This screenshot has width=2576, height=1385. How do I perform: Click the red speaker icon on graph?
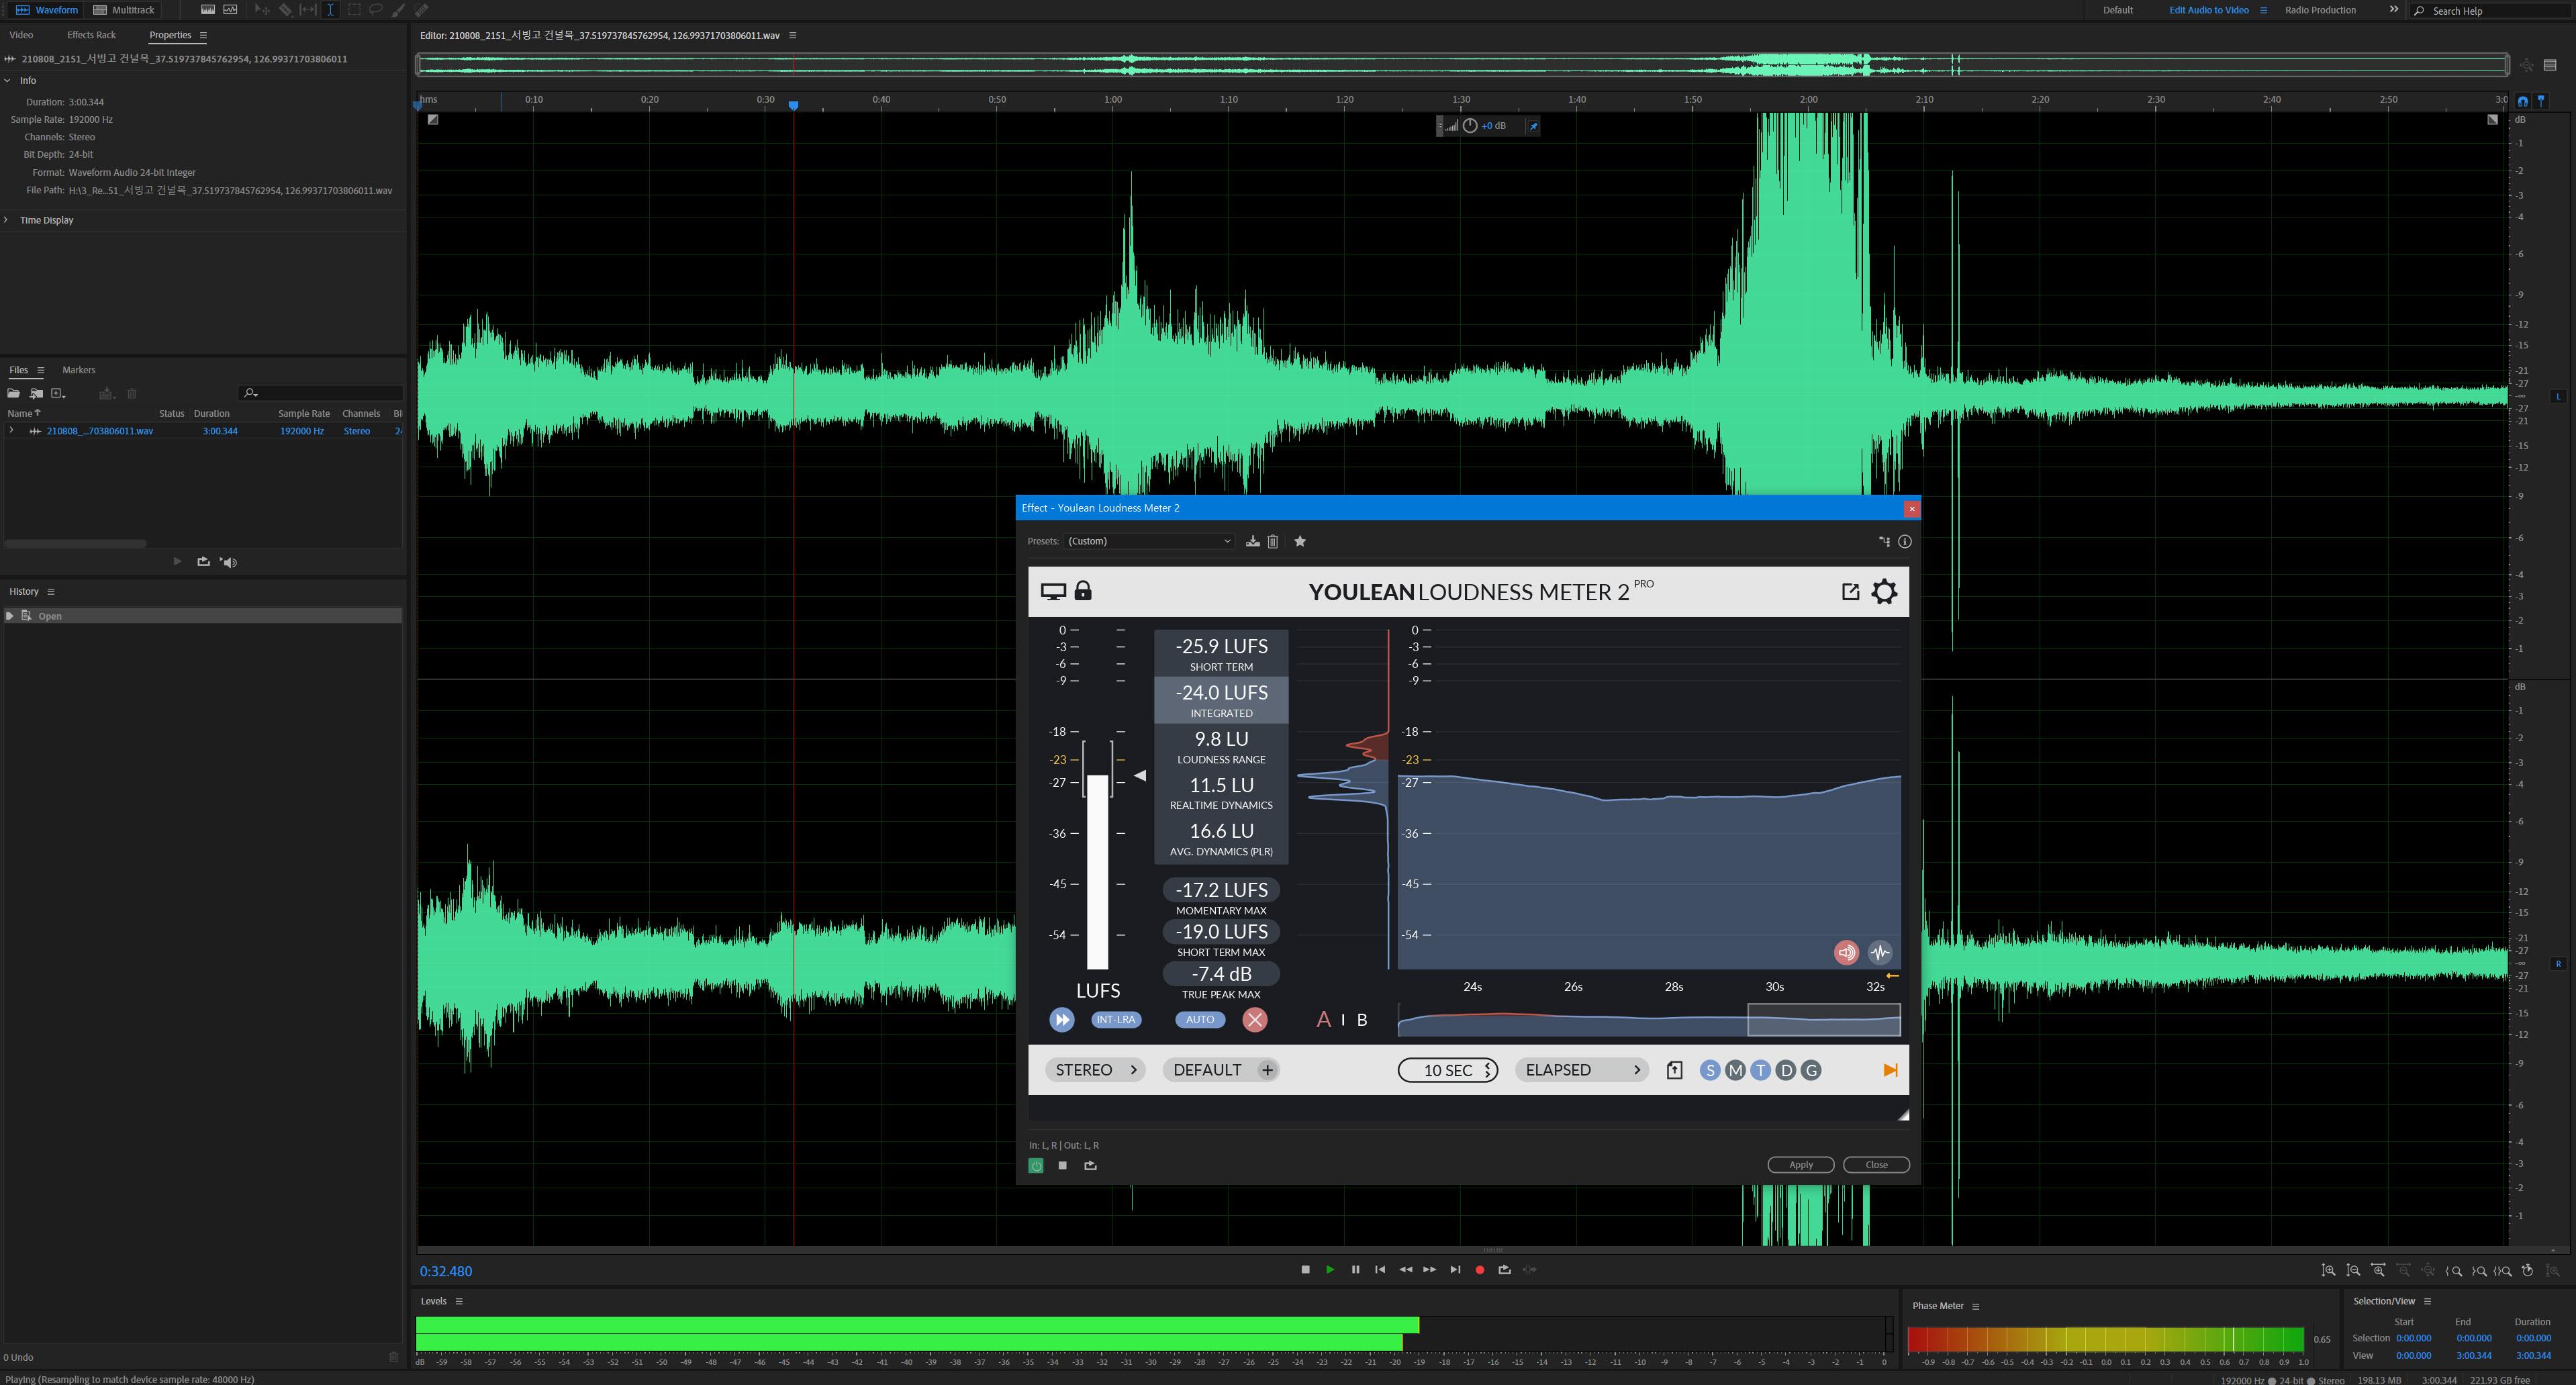click(x=1846, y=952)
